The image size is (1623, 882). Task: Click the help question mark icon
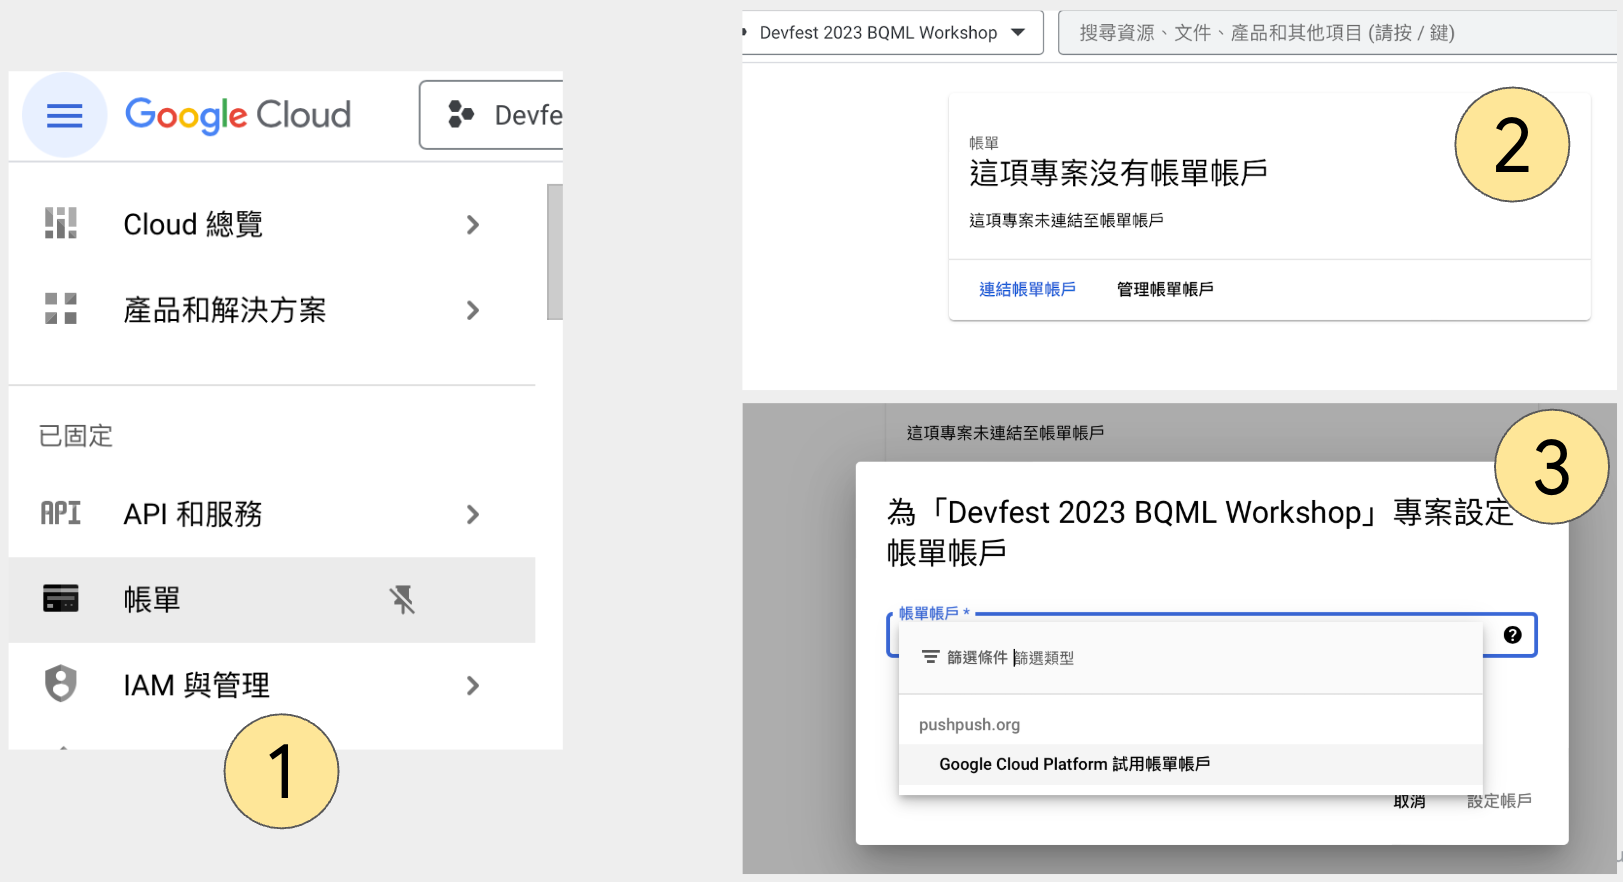1512,635
